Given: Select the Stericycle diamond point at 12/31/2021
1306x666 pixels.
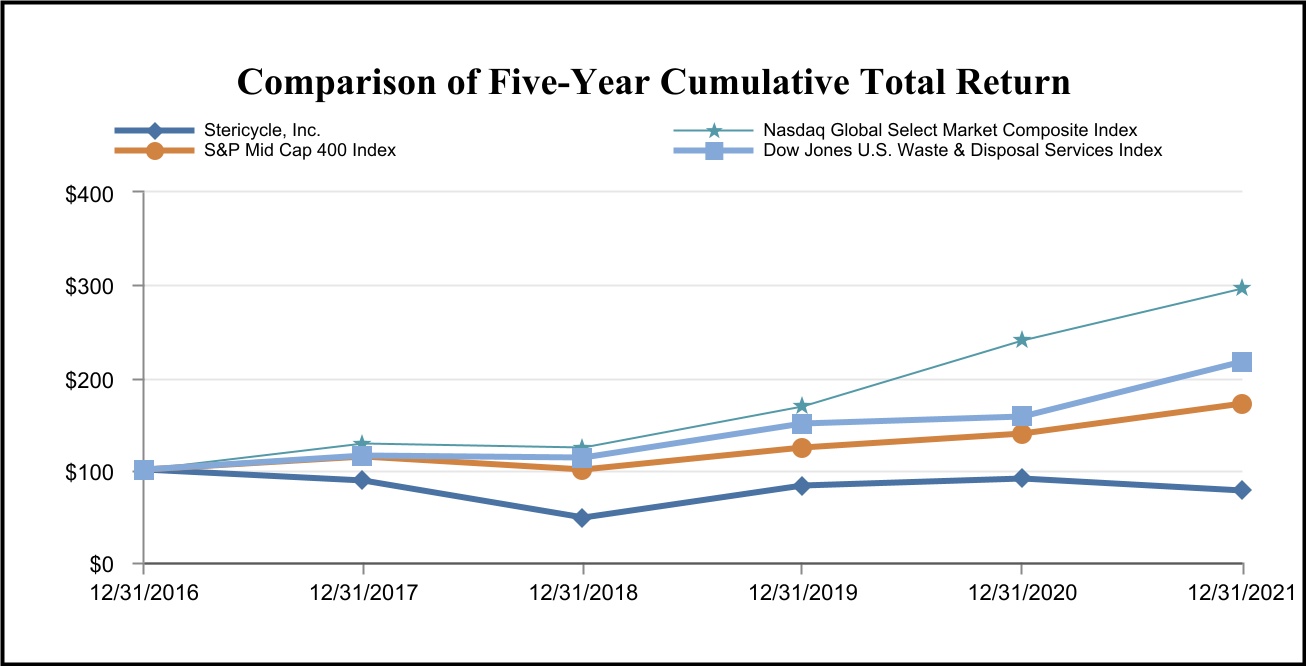Looking at the screenshot, I should 1242,490.
